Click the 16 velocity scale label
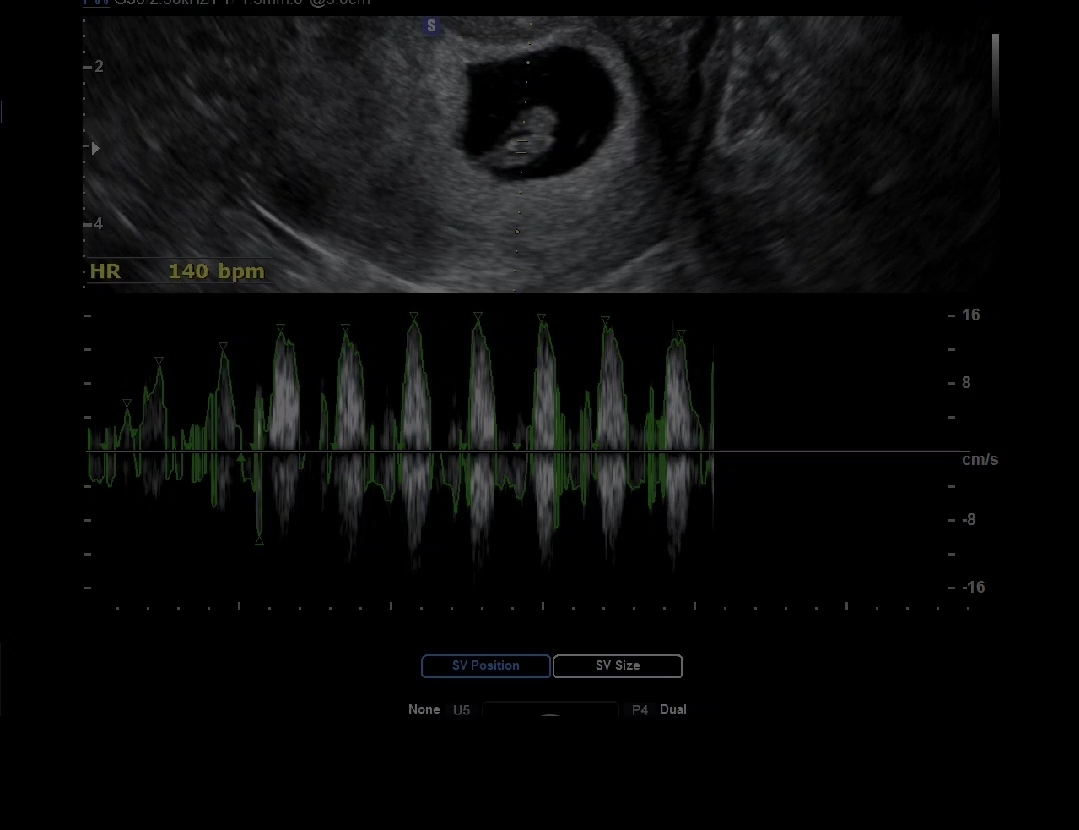Screen dimensions: 1079x830 970,315
